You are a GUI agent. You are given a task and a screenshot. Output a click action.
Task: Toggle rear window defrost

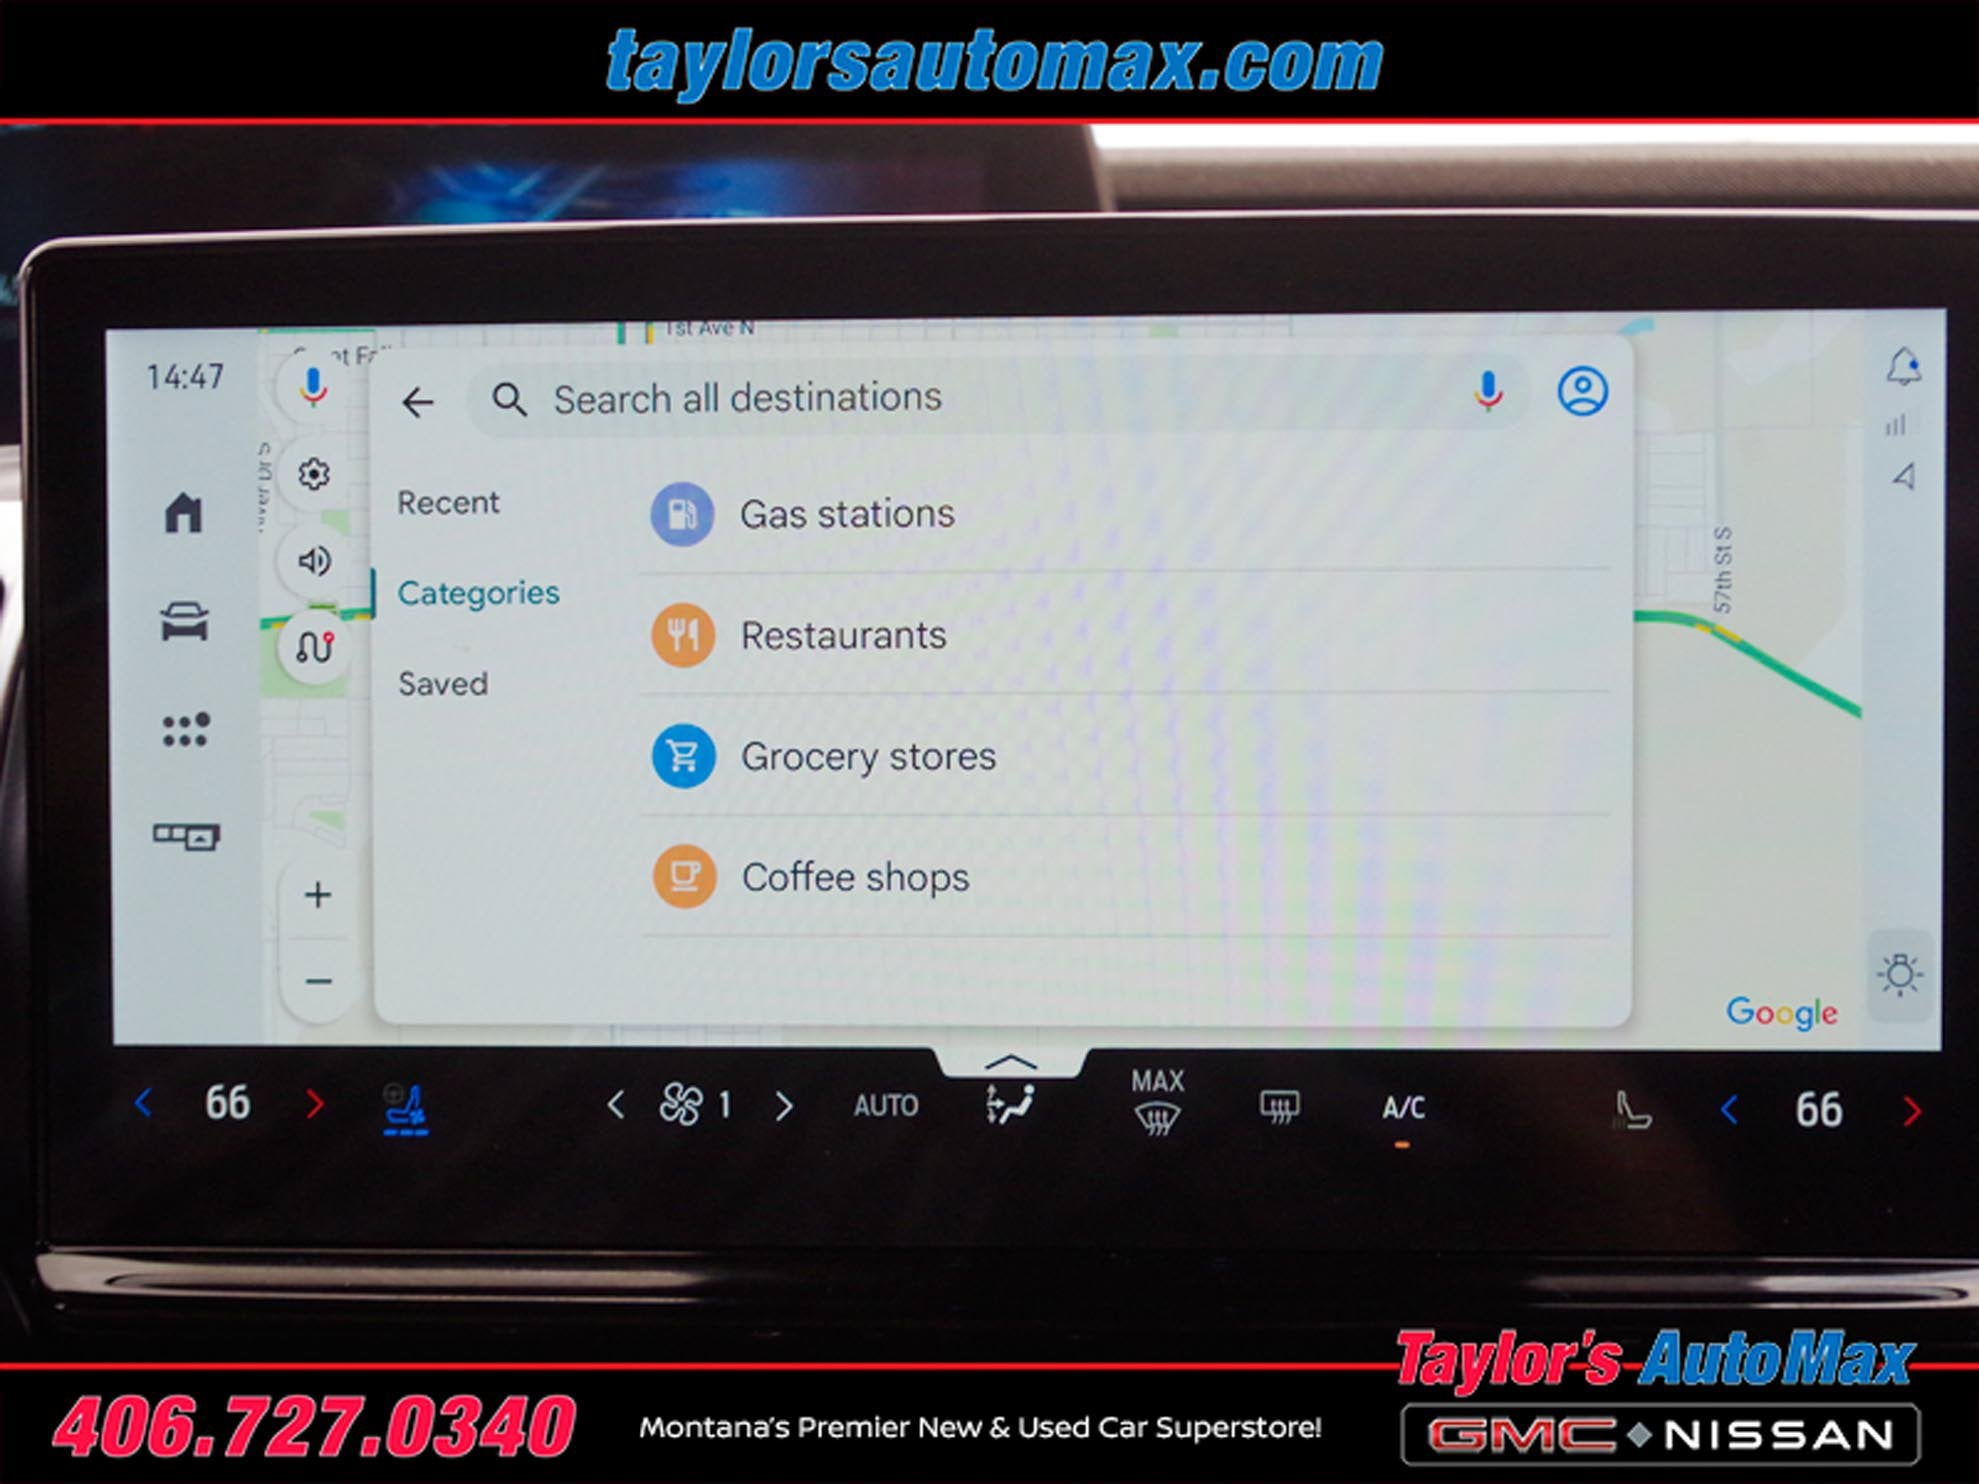1279,1106
